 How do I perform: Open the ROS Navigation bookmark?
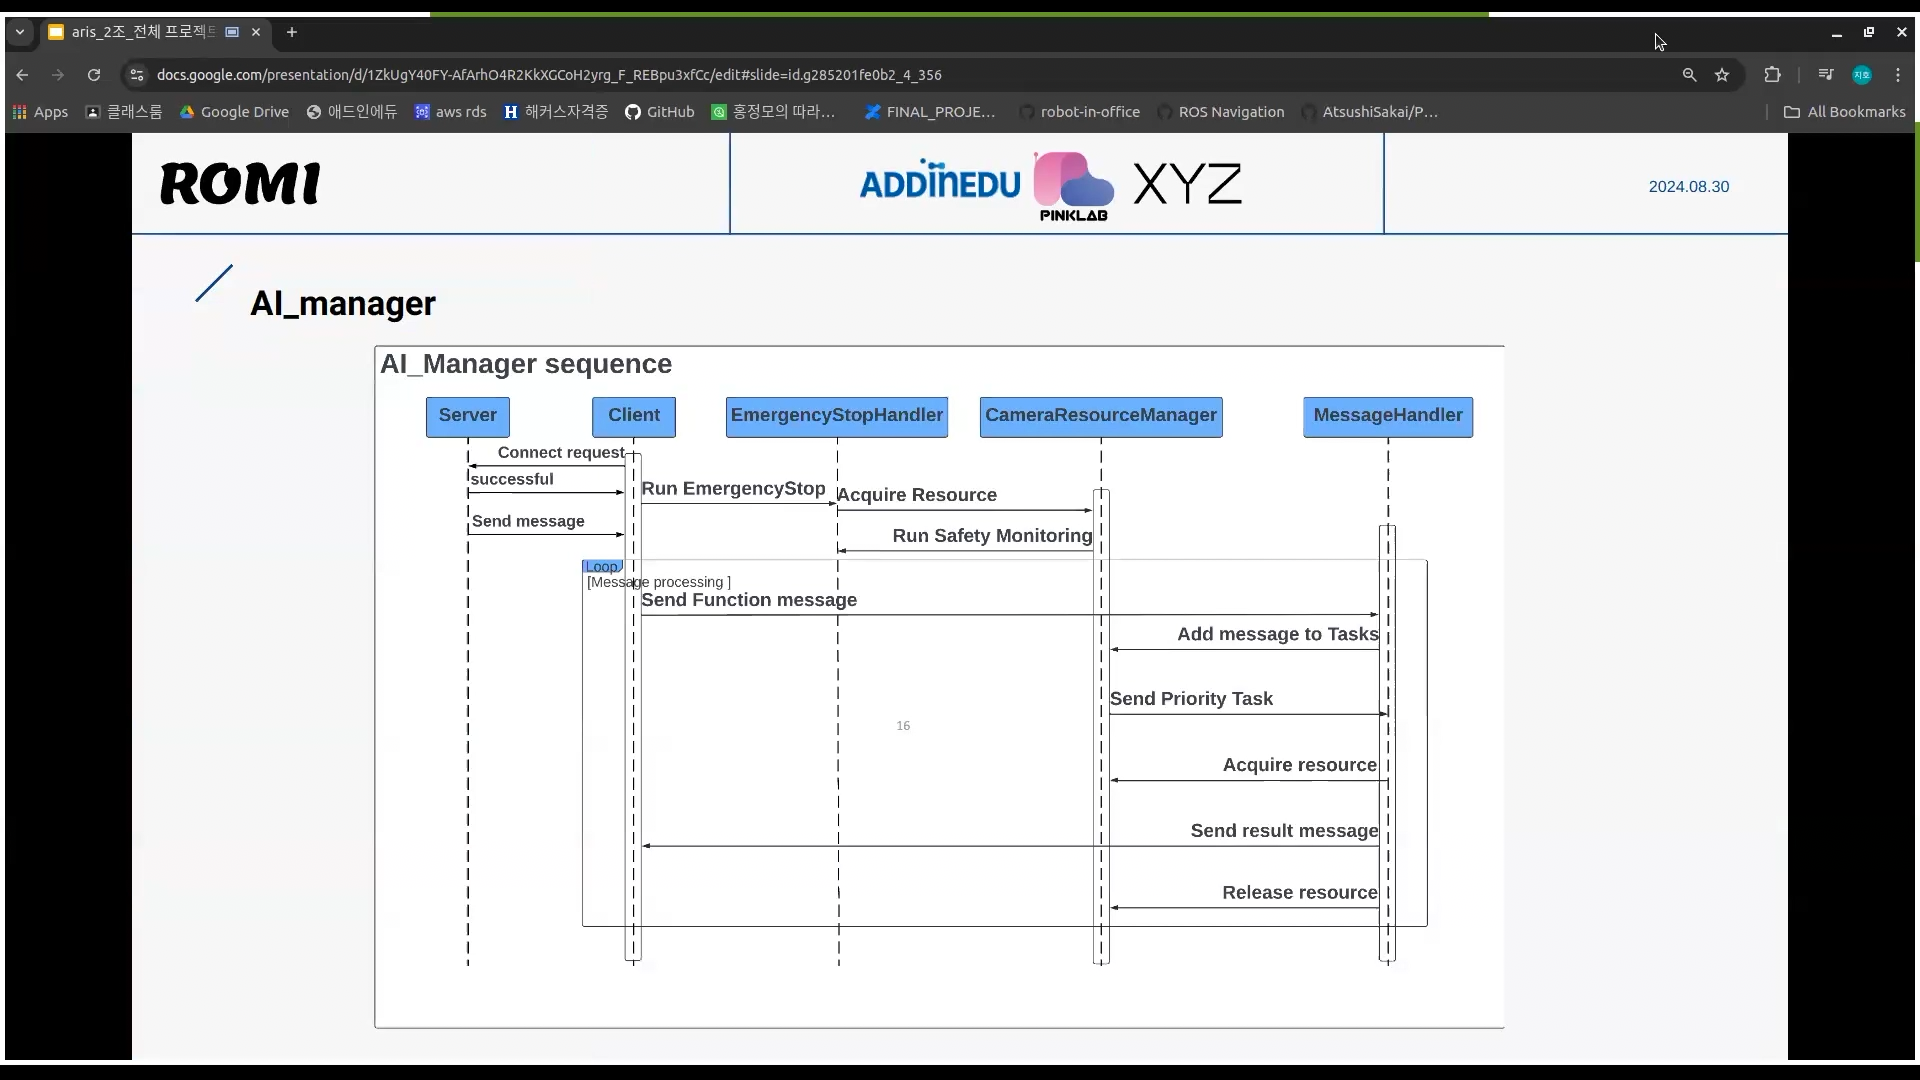1221,112
